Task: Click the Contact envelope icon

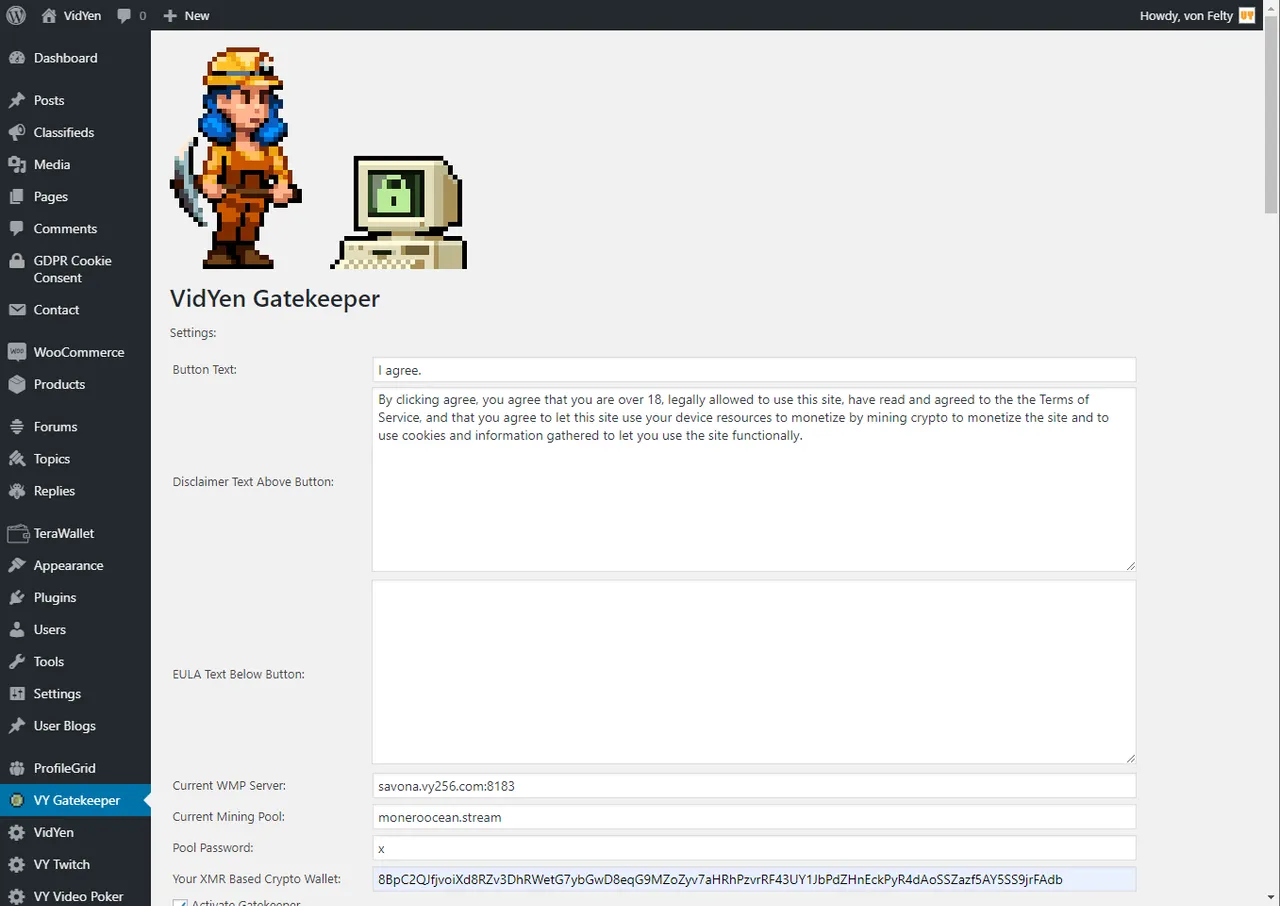Action: click(x=16, y=310)
